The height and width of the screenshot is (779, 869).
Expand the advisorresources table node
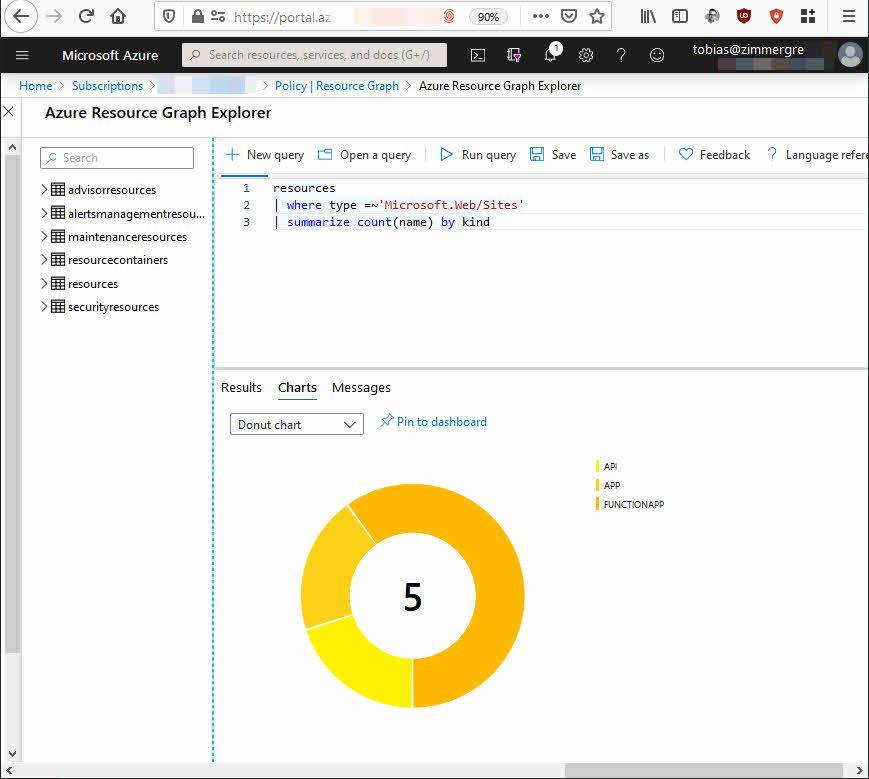click(x=44, y=189)
